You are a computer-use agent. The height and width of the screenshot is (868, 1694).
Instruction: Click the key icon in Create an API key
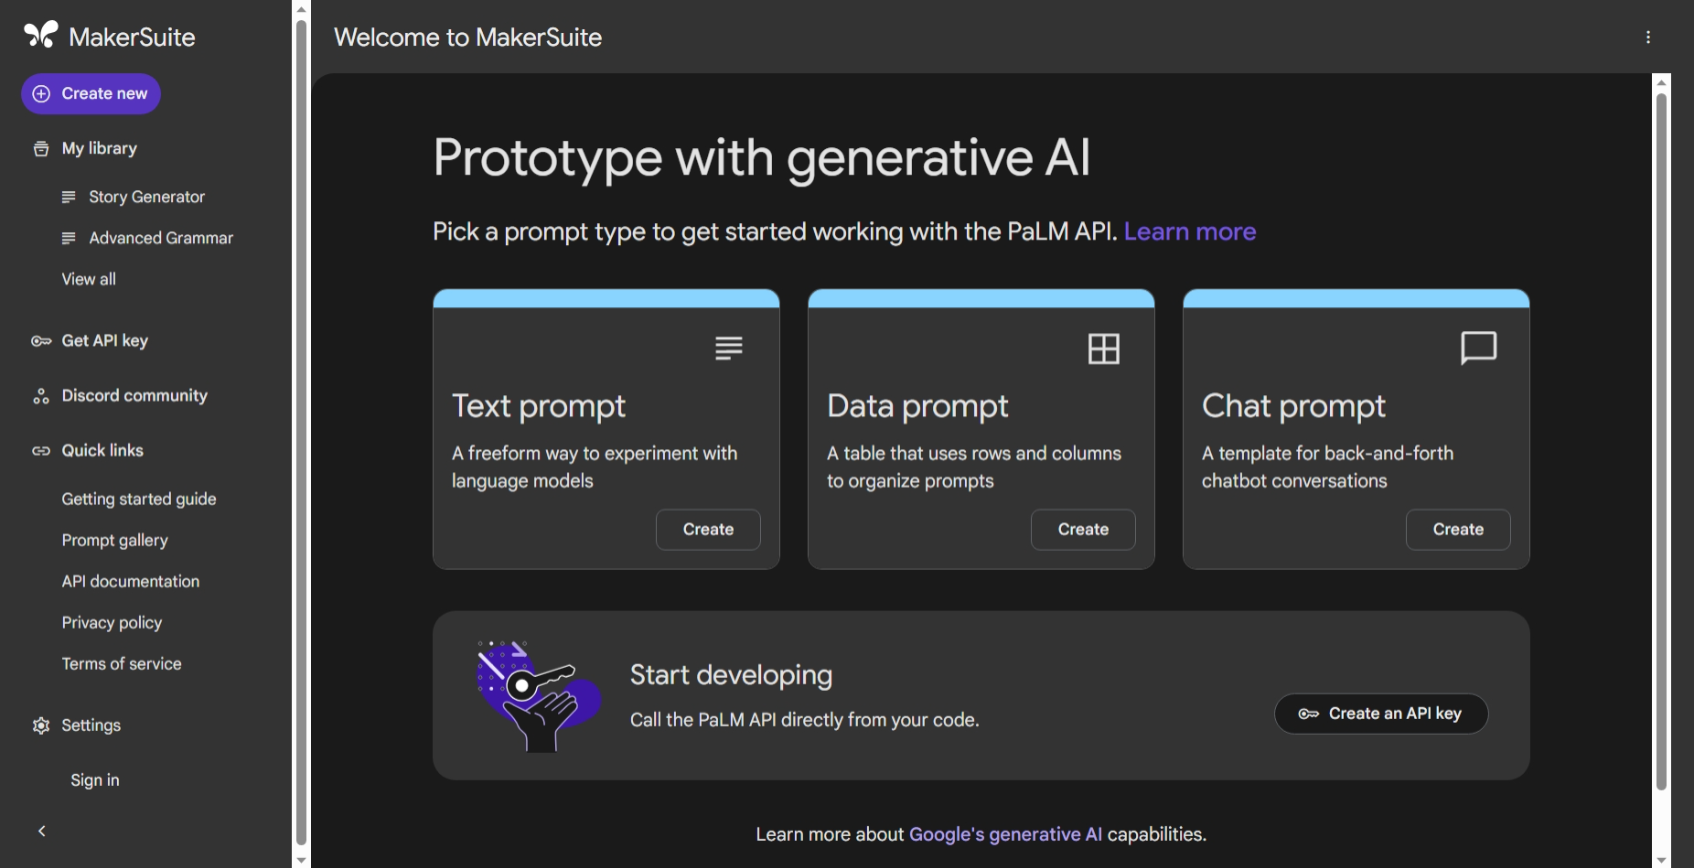coord(1308,714)
